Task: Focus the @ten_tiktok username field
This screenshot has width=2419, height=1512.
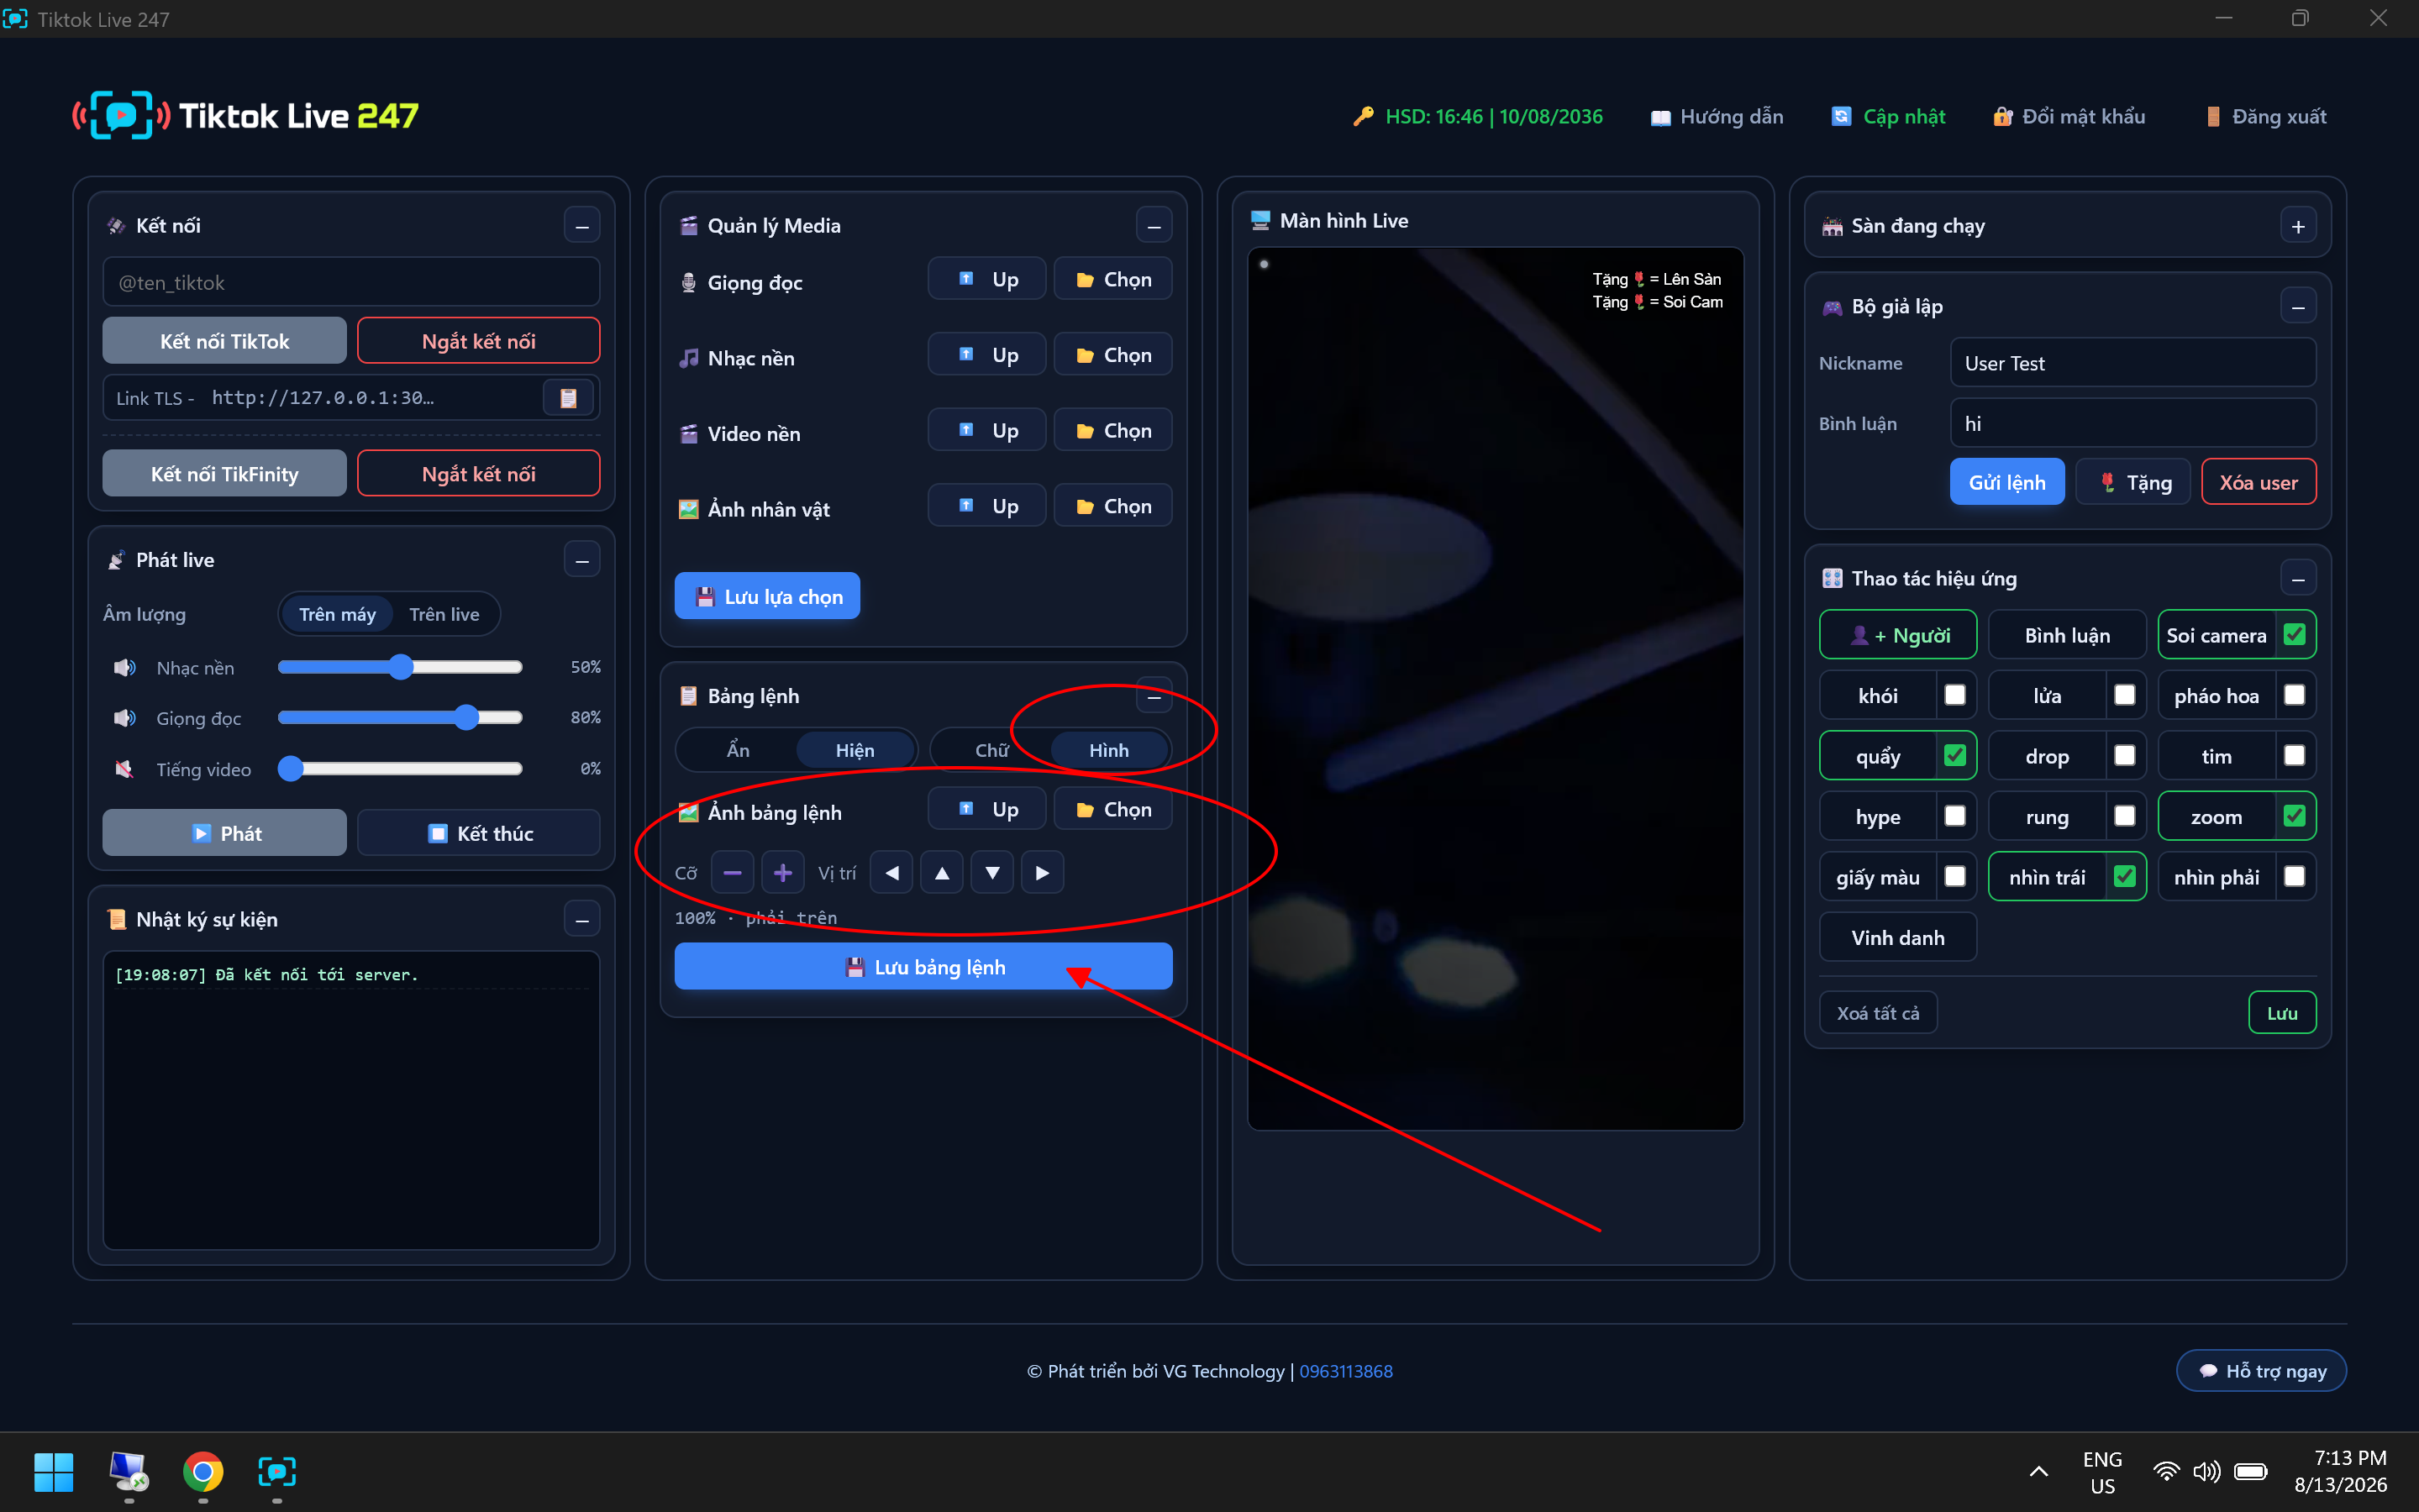Action: (x=351, y=282)
